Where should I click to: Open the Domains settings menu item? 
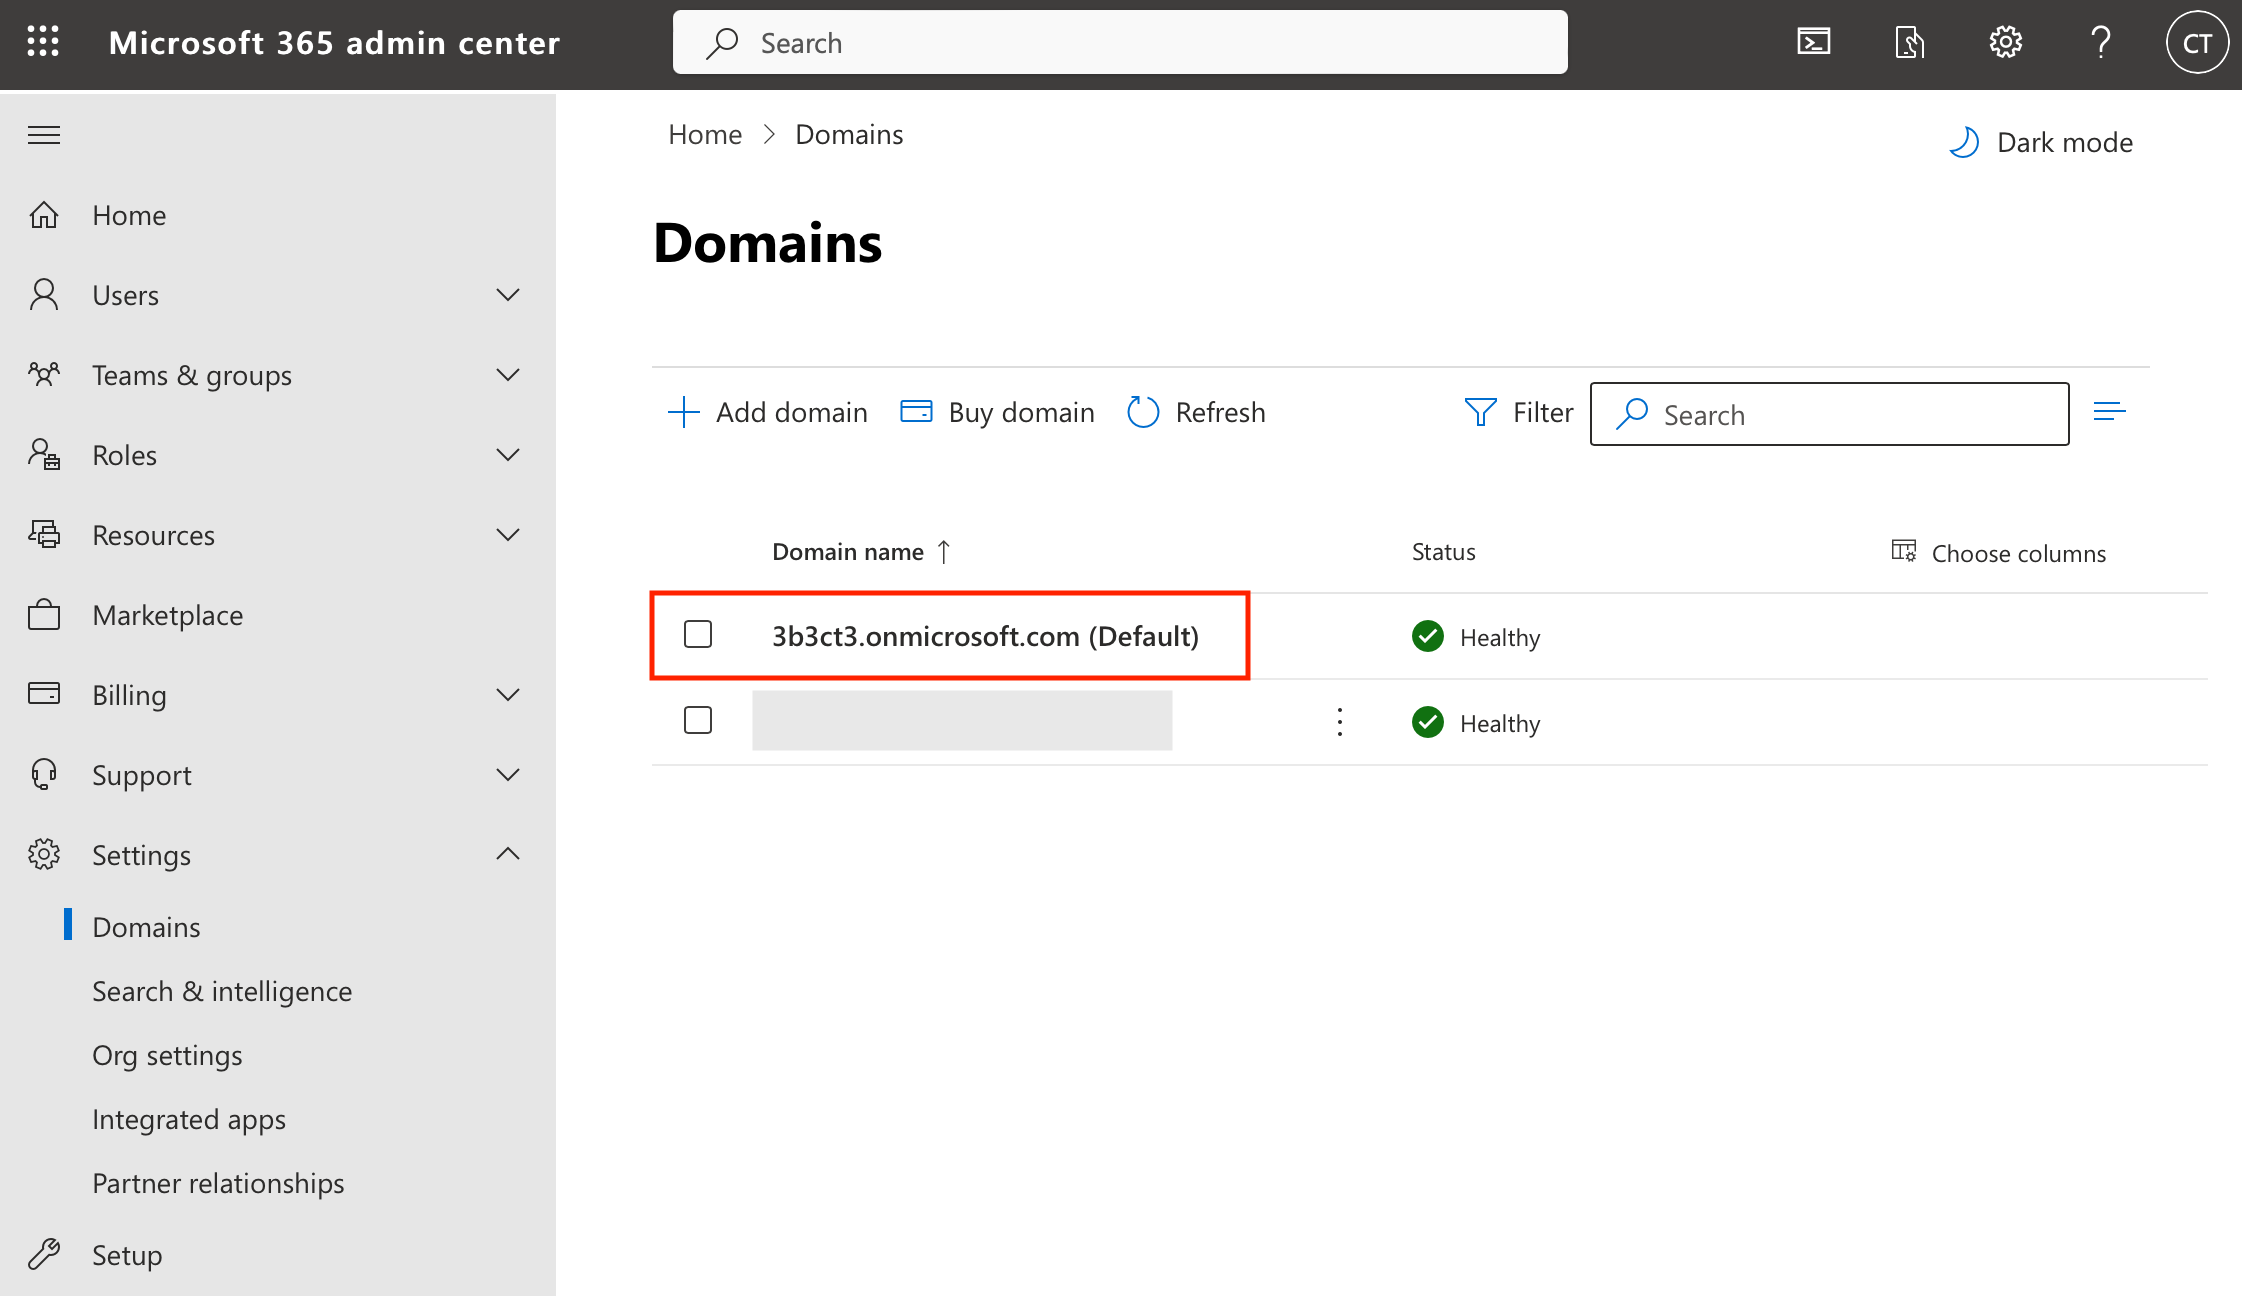(x=146, y=927)
